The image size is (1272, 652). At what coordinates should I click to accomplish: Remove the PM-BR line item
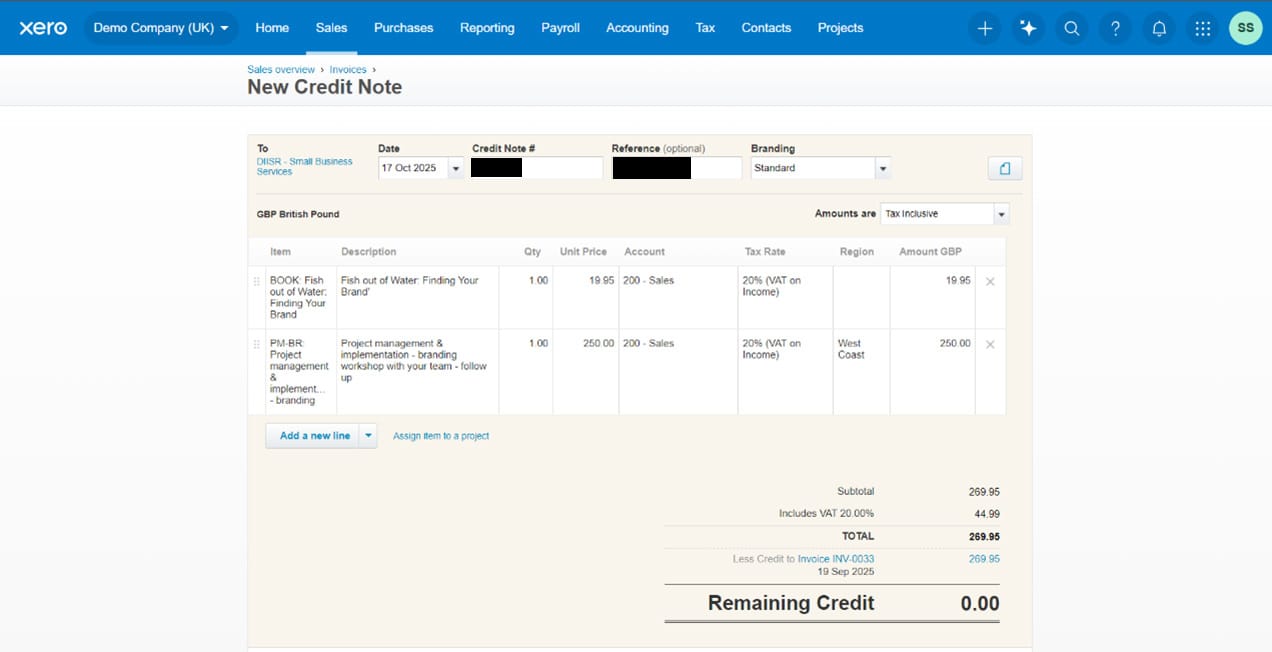[x=989, y=343]
